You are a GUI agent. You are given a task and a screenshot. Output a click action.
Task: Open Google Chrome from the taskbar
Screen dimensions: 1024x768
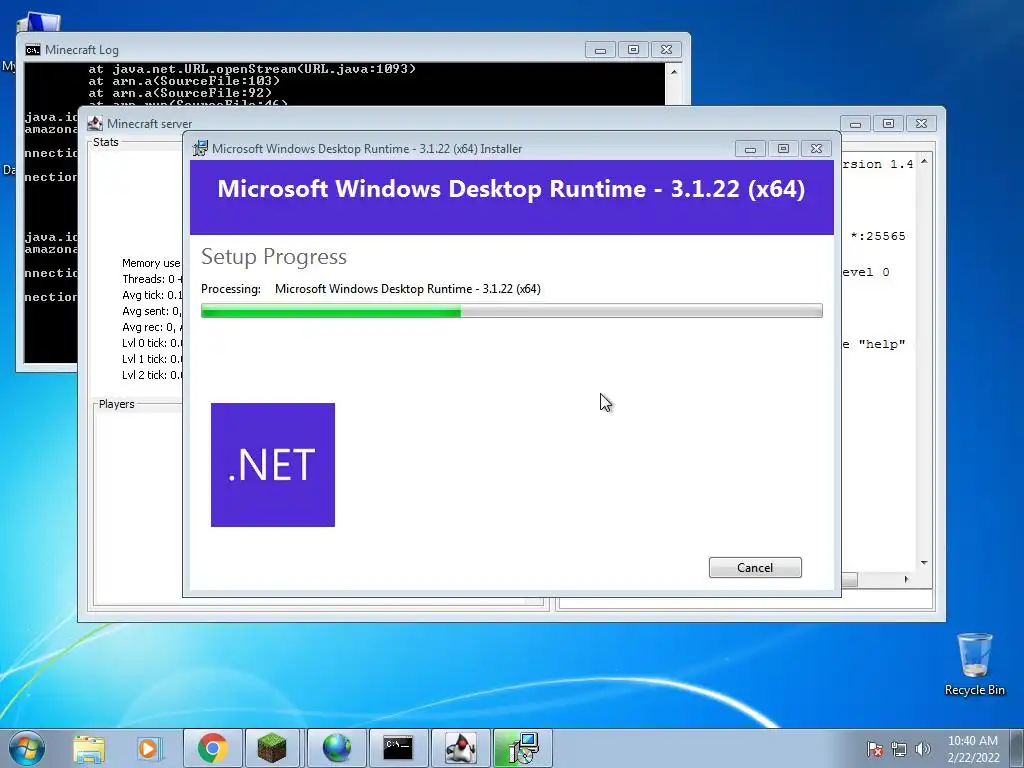[x=212, y=748]
